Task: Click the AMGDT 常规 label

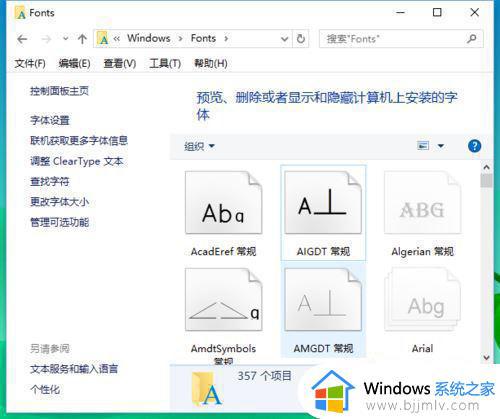Action: point(323,349)
